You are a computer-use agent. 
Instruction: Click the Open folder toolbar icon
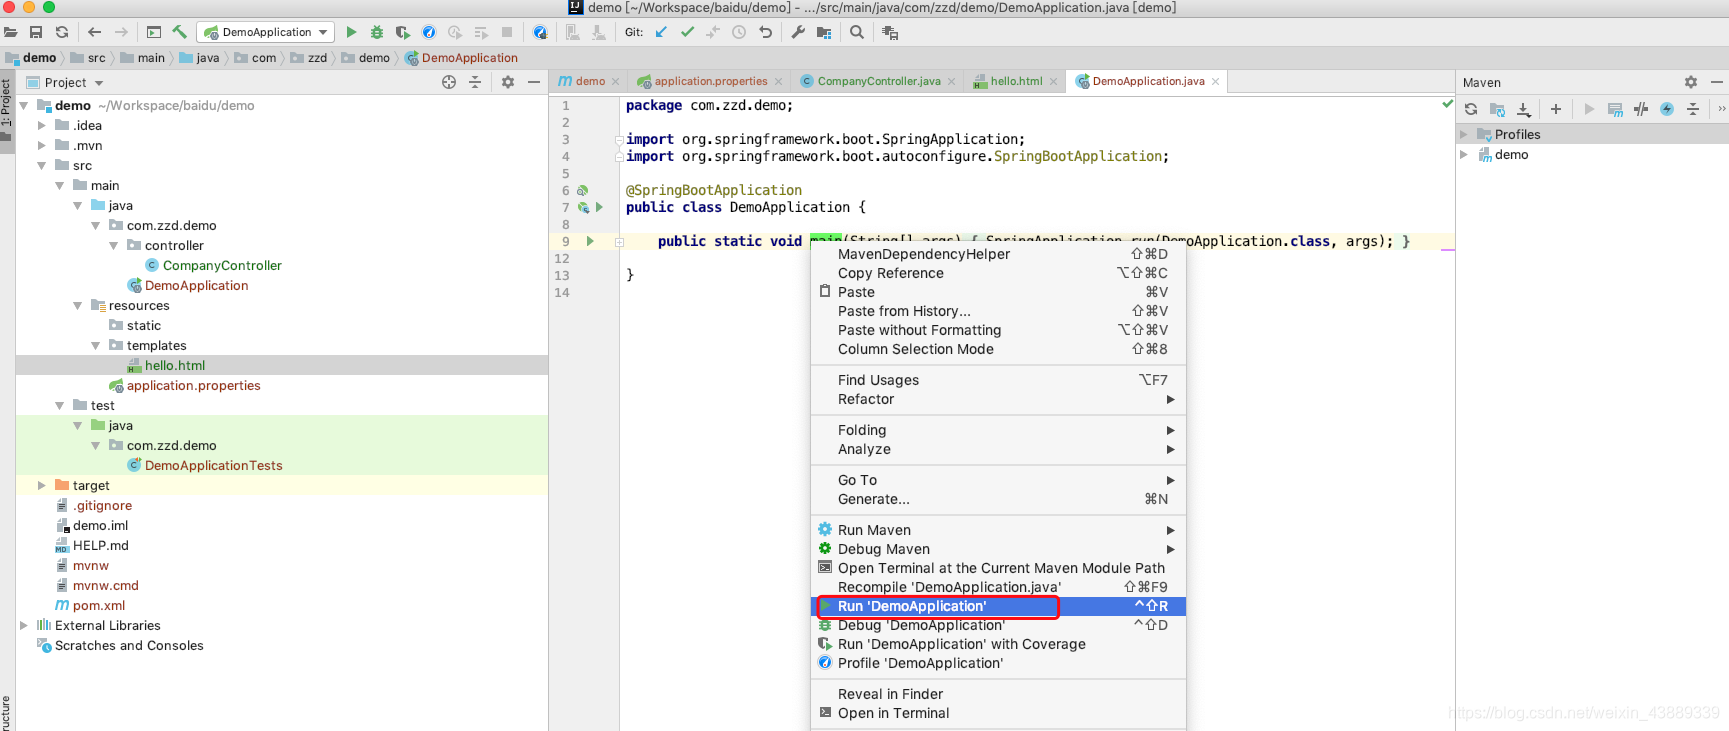[11, 32]
